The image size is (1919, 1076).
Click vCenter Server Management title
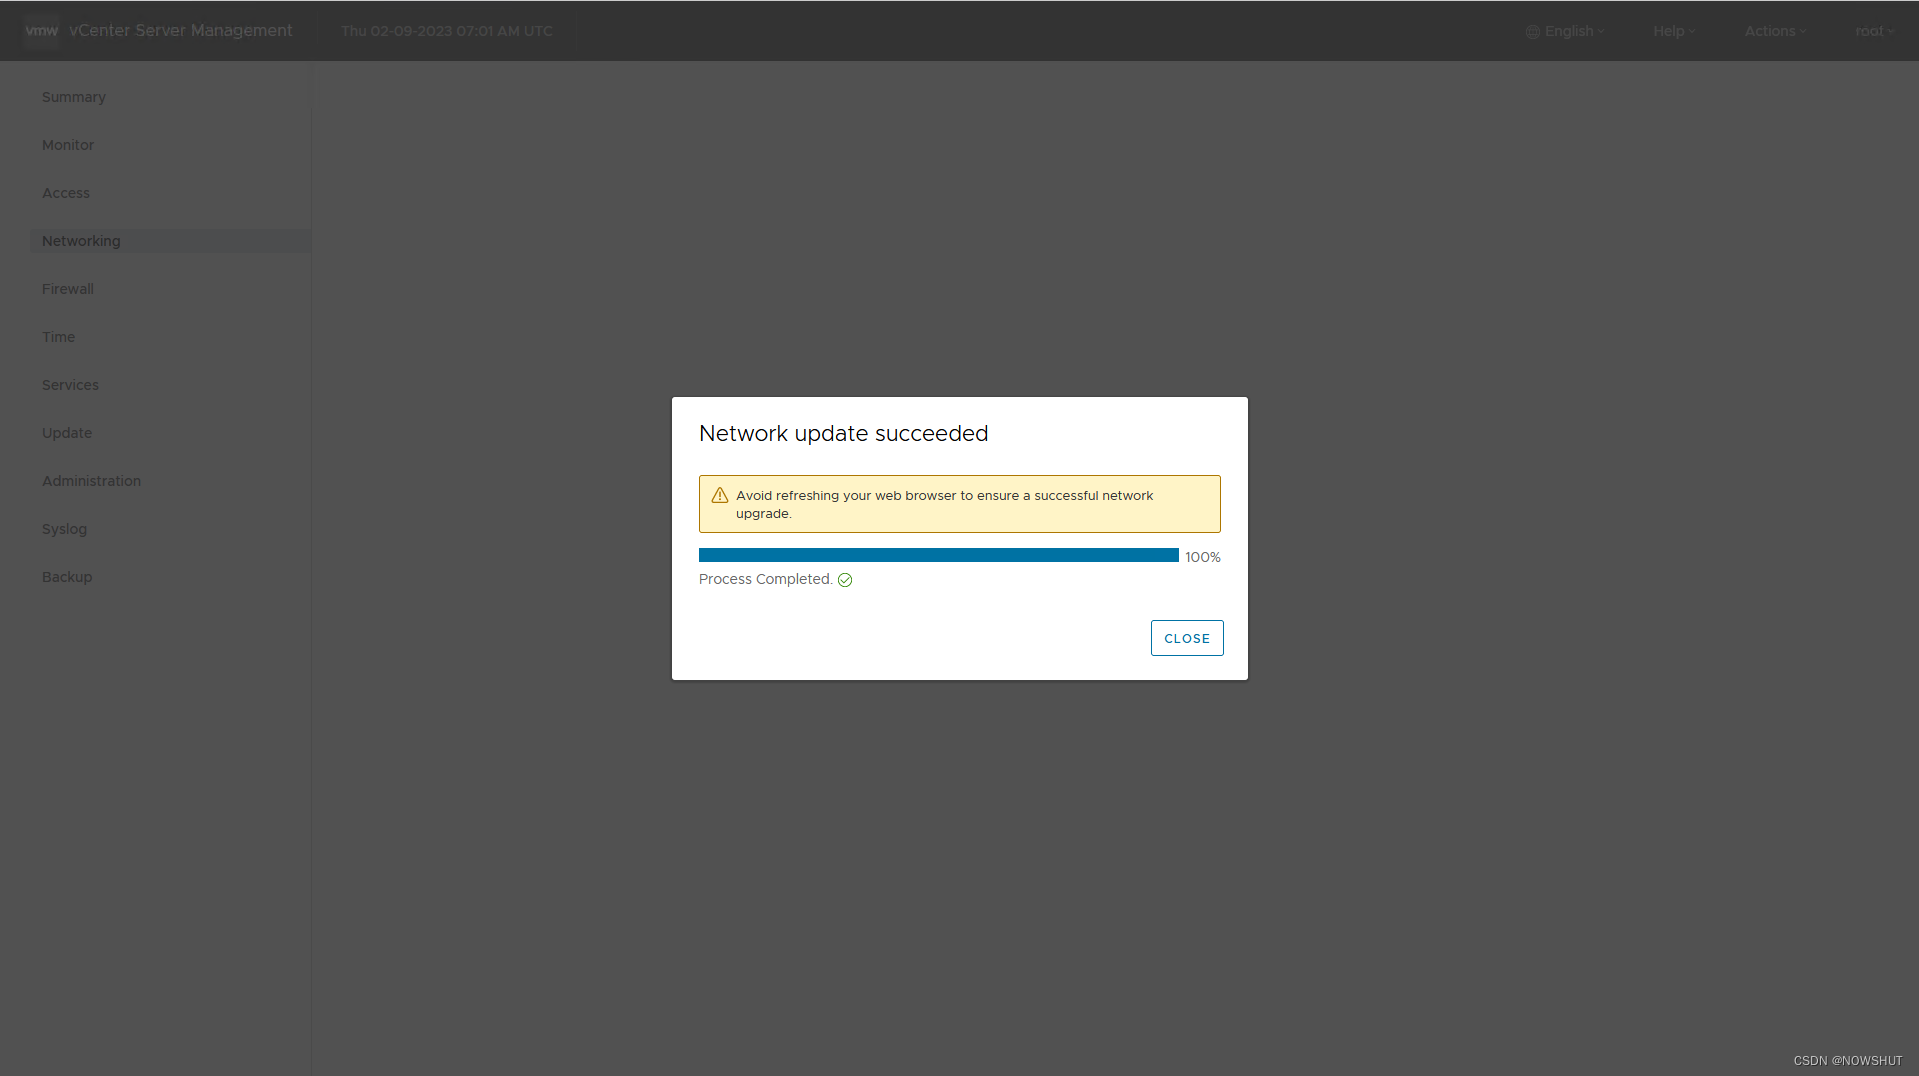181,31
